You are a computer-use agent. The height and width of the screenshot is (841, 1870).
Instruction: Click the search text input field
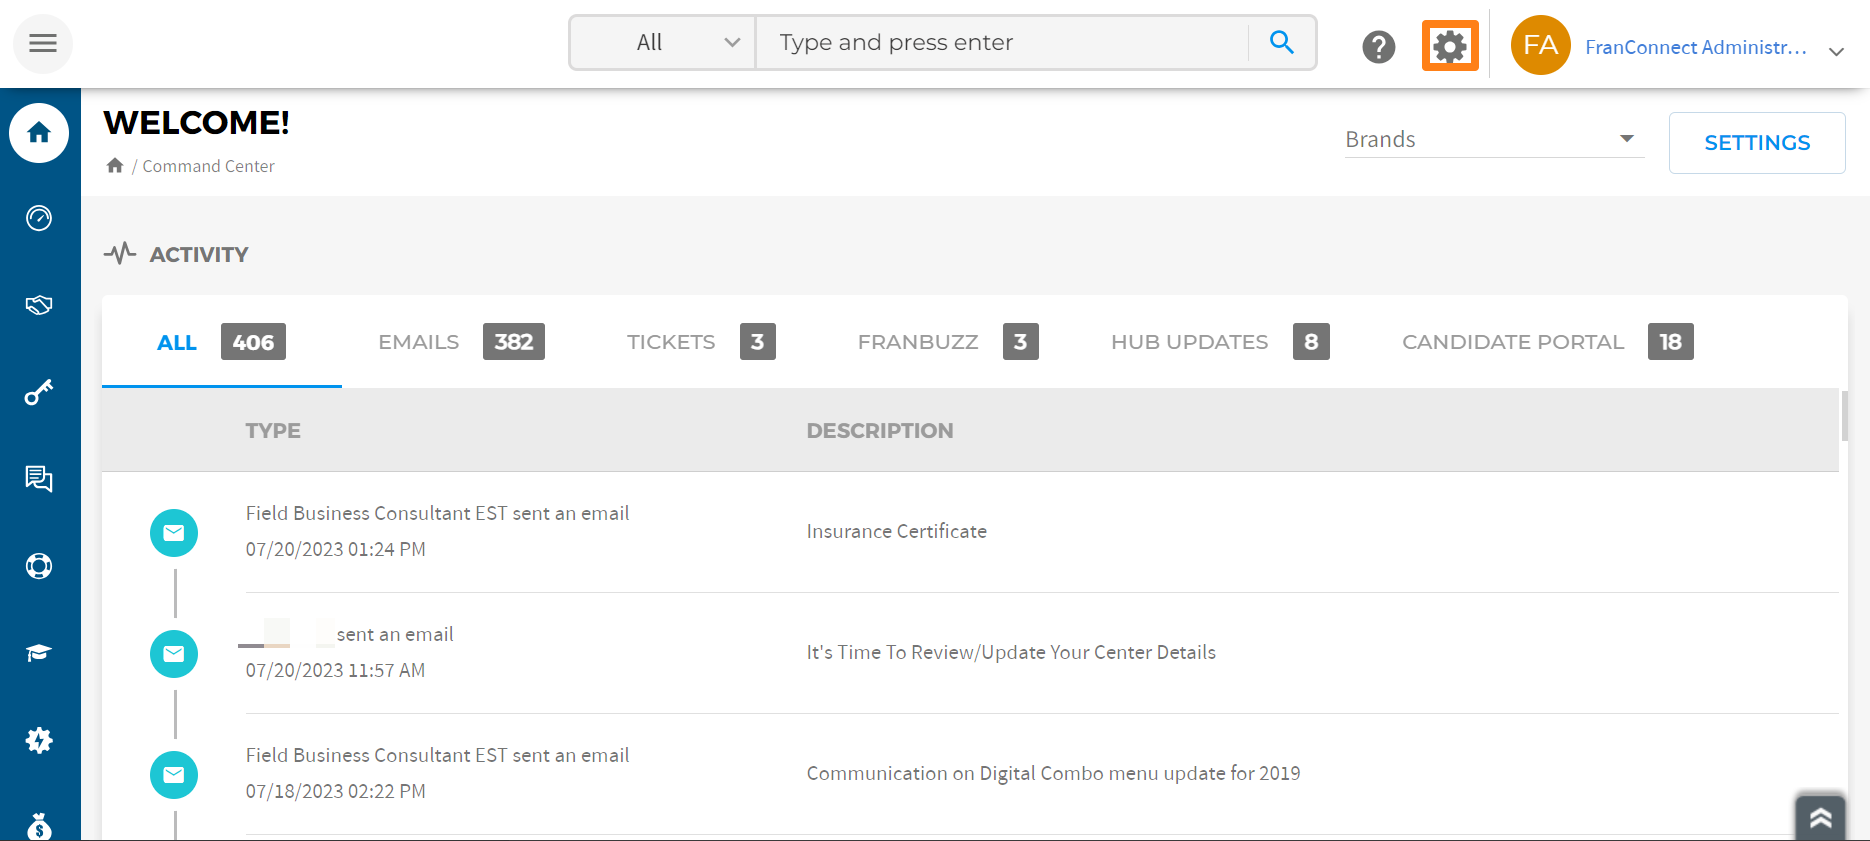(1000, 42)
